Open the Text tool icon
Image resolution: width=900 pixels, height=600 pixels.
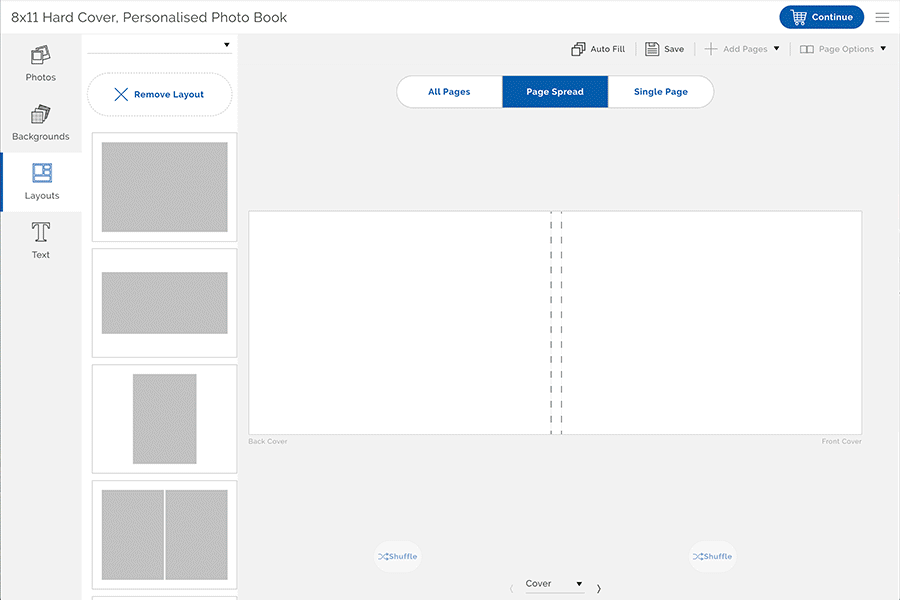point(40,232)
